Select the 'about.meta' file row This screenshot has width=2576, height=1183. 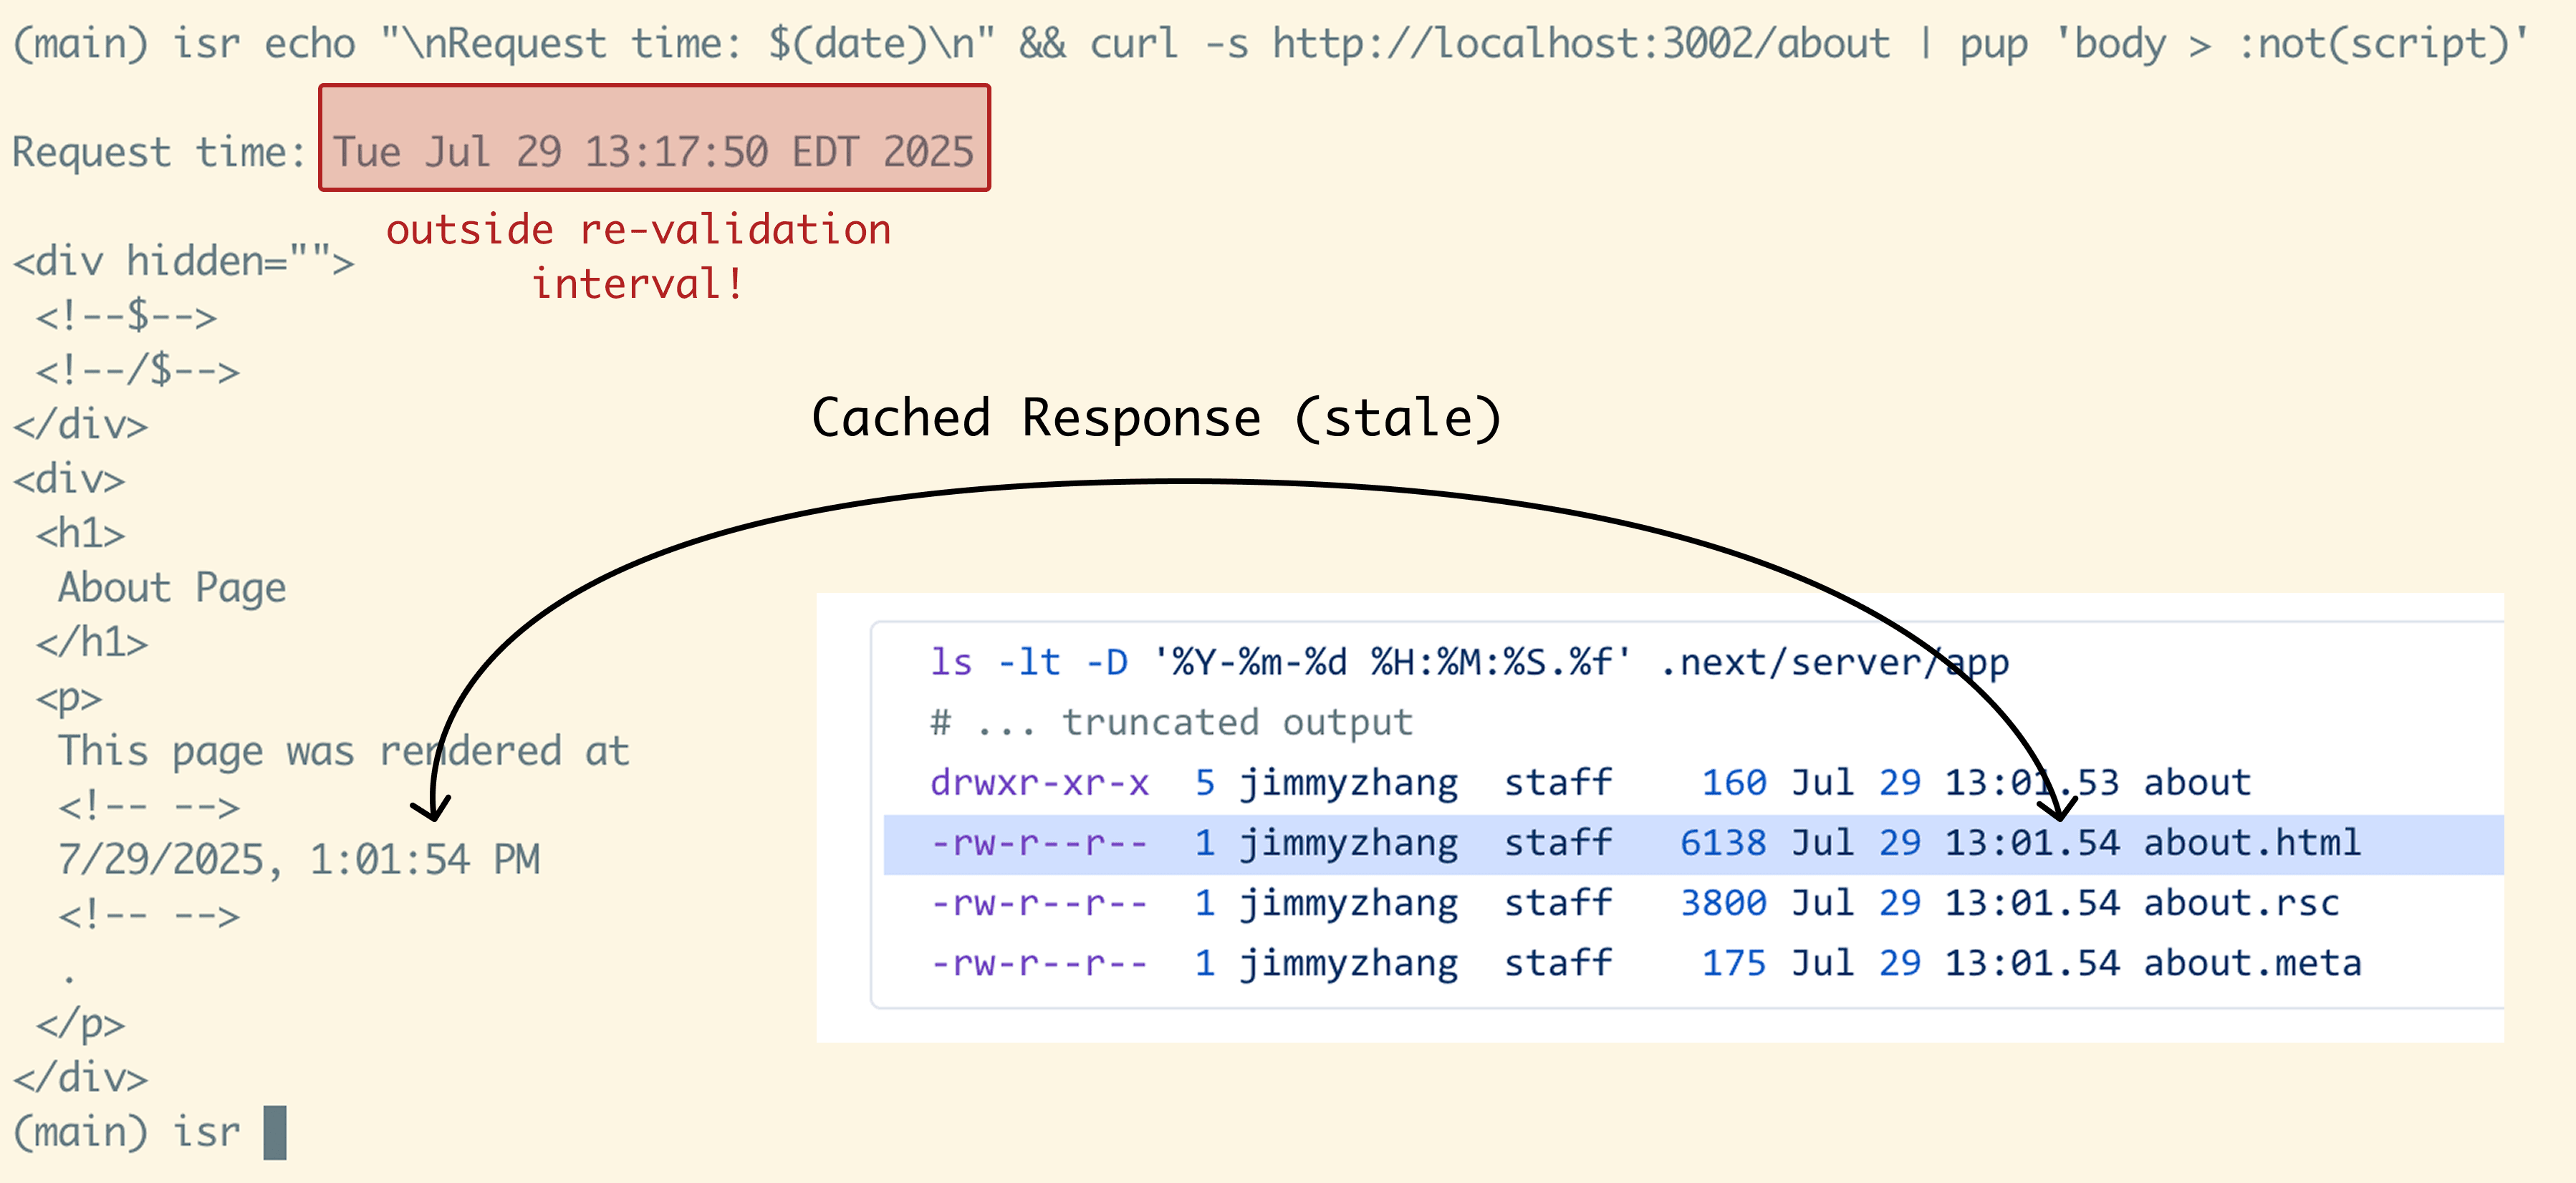tap(1646, 963)
